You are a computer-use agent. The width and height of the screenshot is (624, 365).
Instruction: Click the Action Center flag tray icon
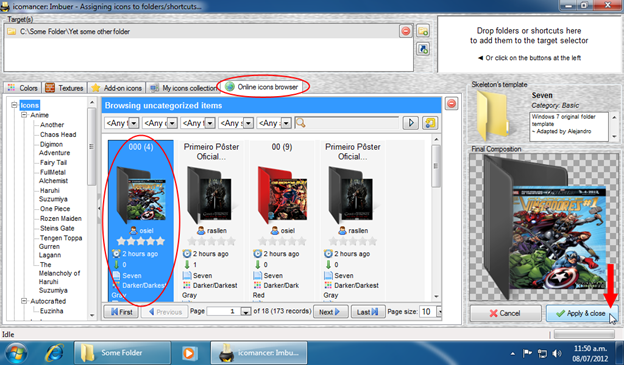coord(527,353)
